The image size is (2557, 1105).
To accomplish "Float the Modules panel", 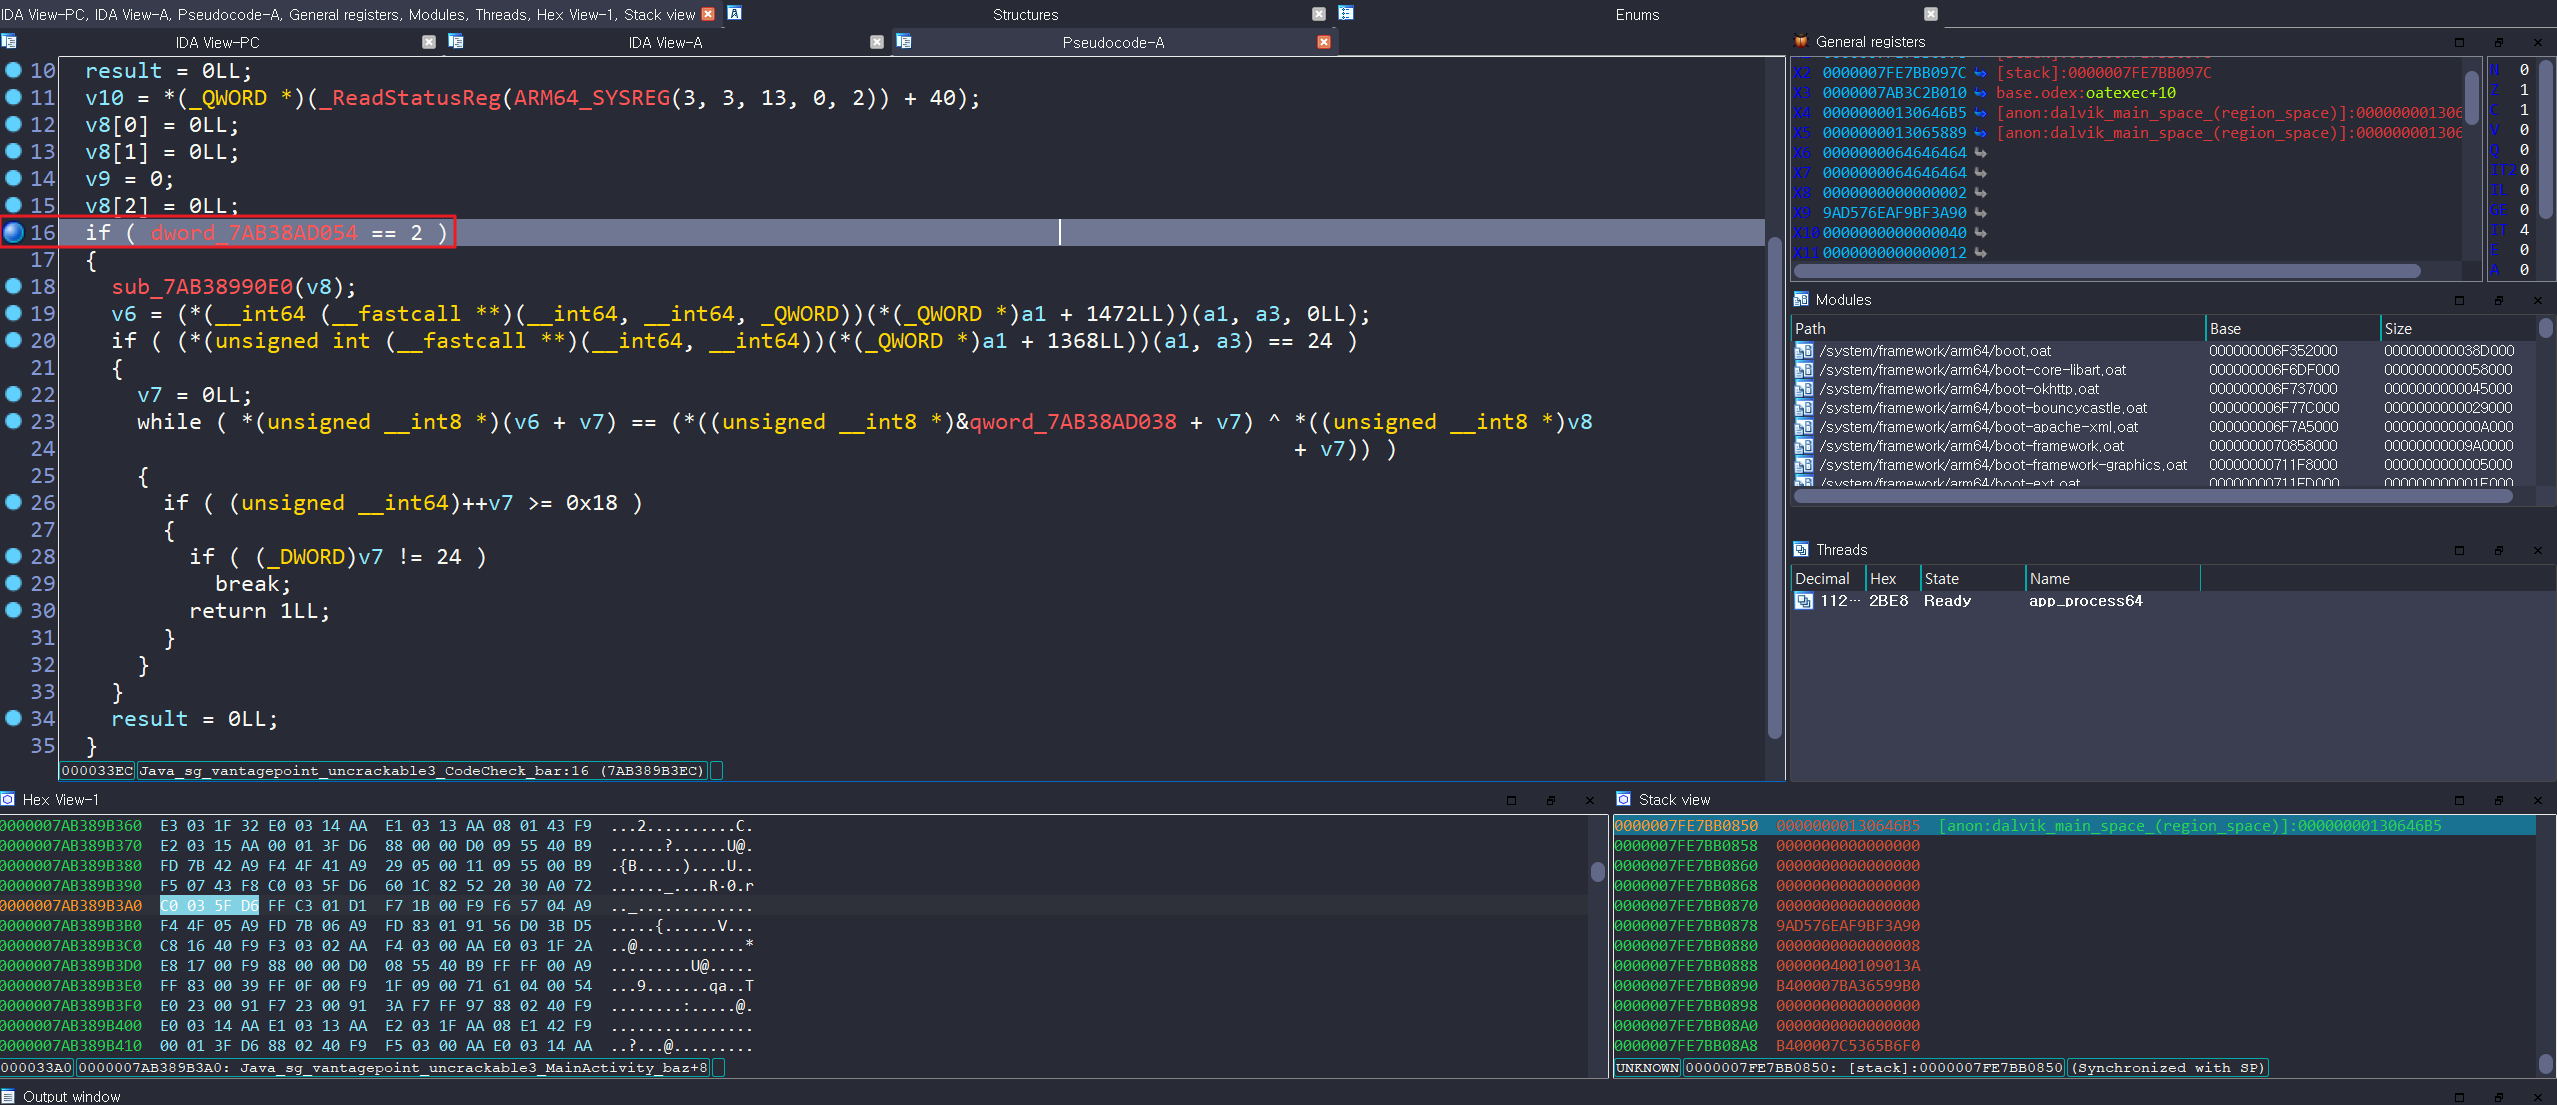I will (2498, 300).
